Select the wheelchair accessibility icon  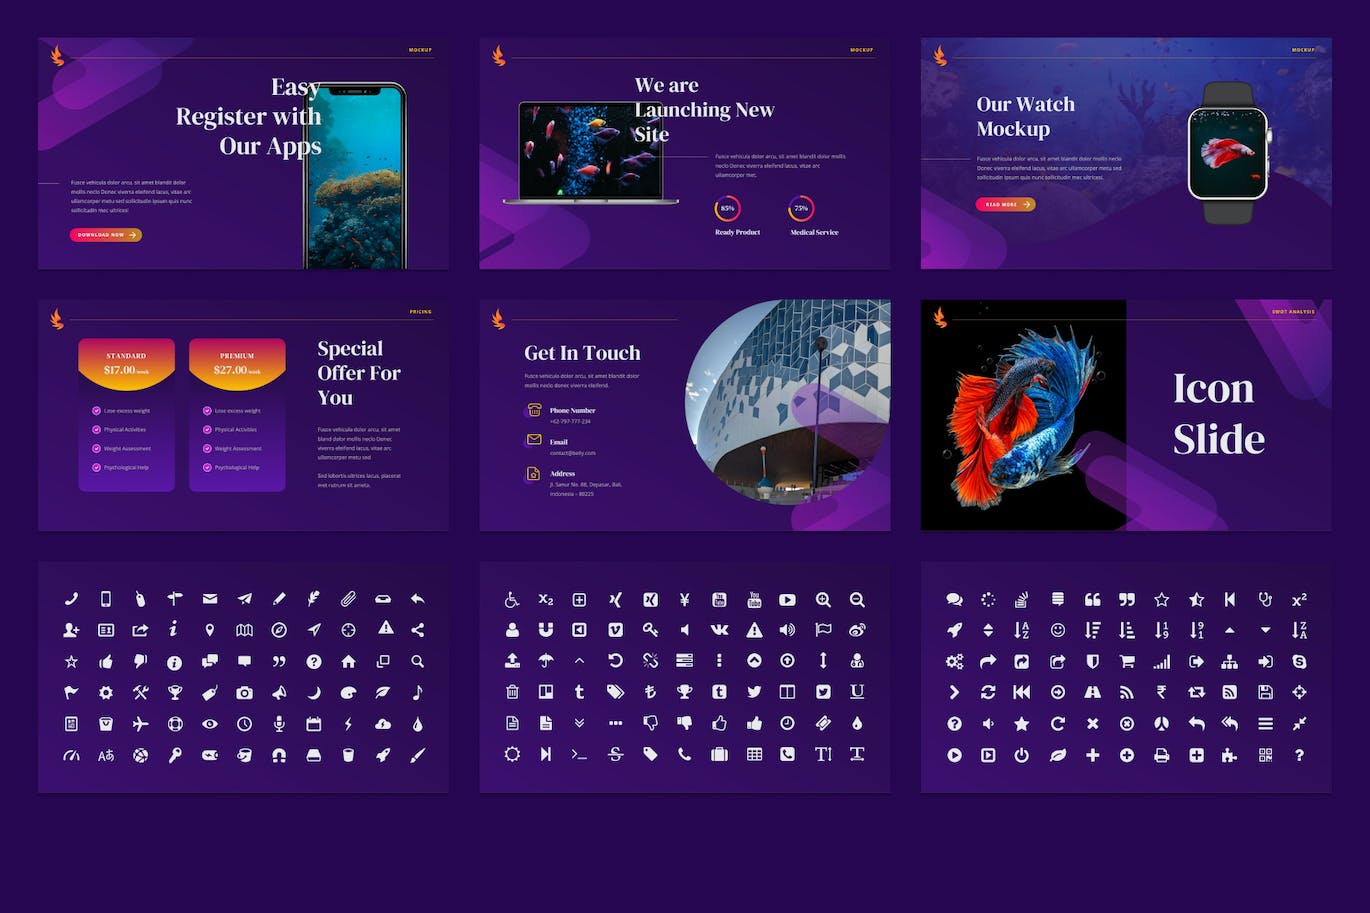512,600
